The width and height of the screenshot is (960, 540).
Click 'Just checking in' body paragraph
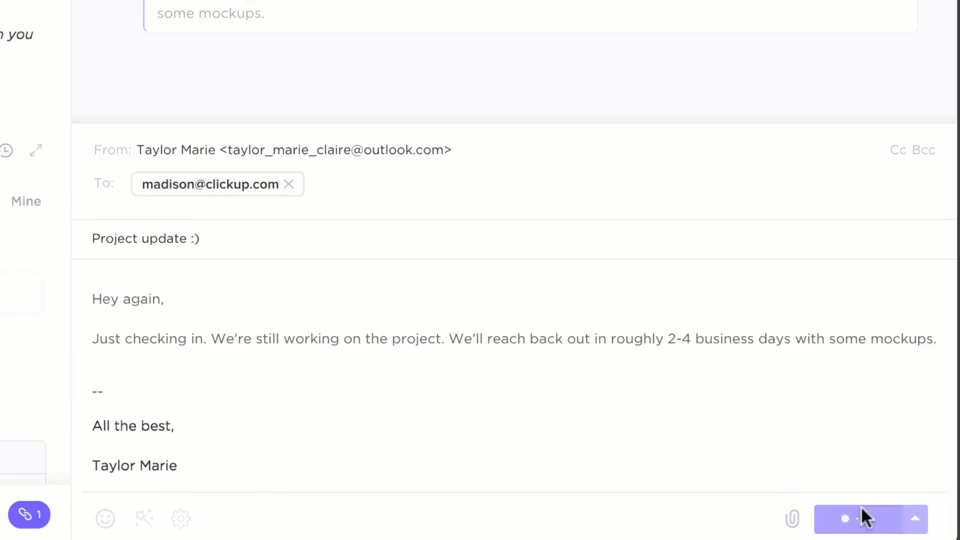coord(514,339)
